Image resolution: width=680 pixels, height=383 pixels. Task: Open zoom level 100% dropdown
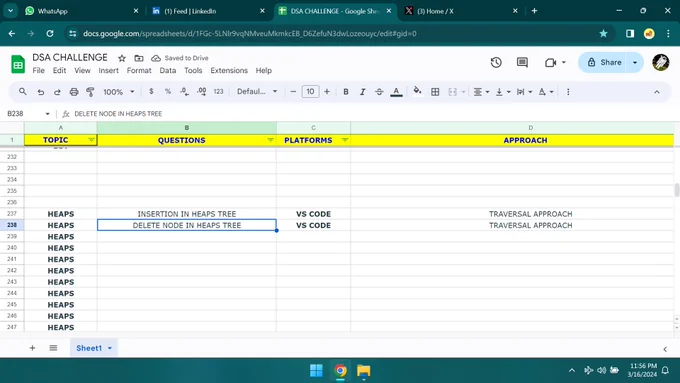coord(119,92)
